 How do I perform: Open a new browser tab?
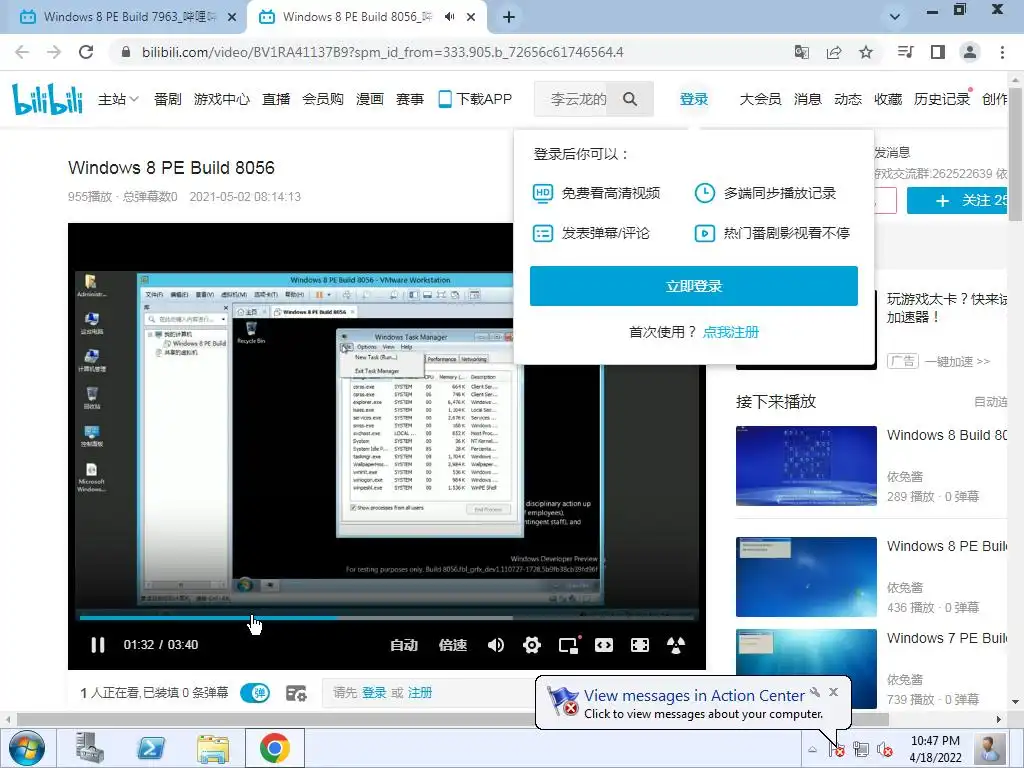pos(509,18)
